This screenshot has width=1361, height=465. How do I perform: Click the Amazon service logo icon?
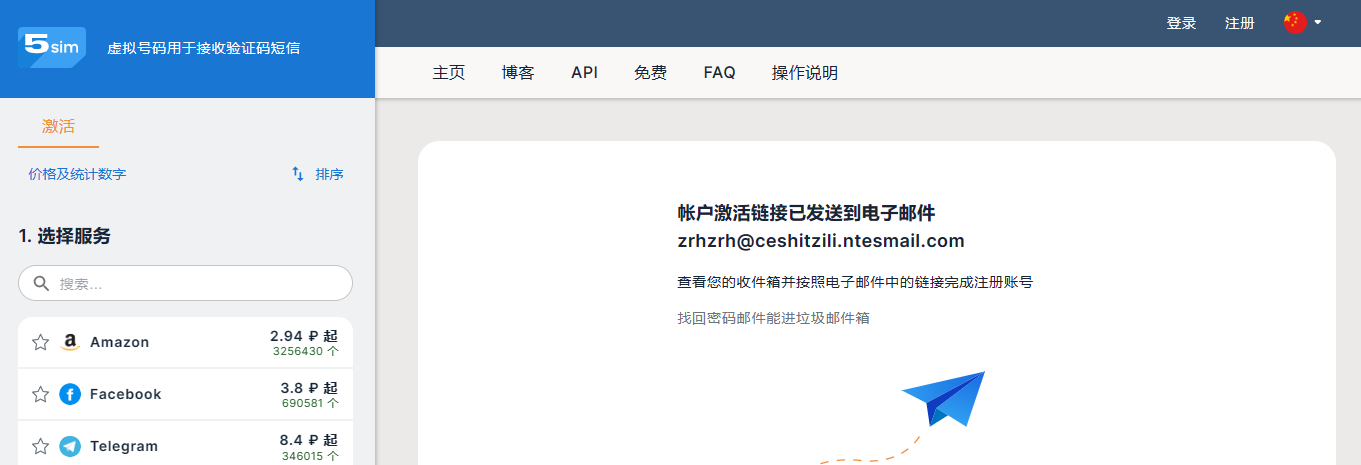pos(70,343)
